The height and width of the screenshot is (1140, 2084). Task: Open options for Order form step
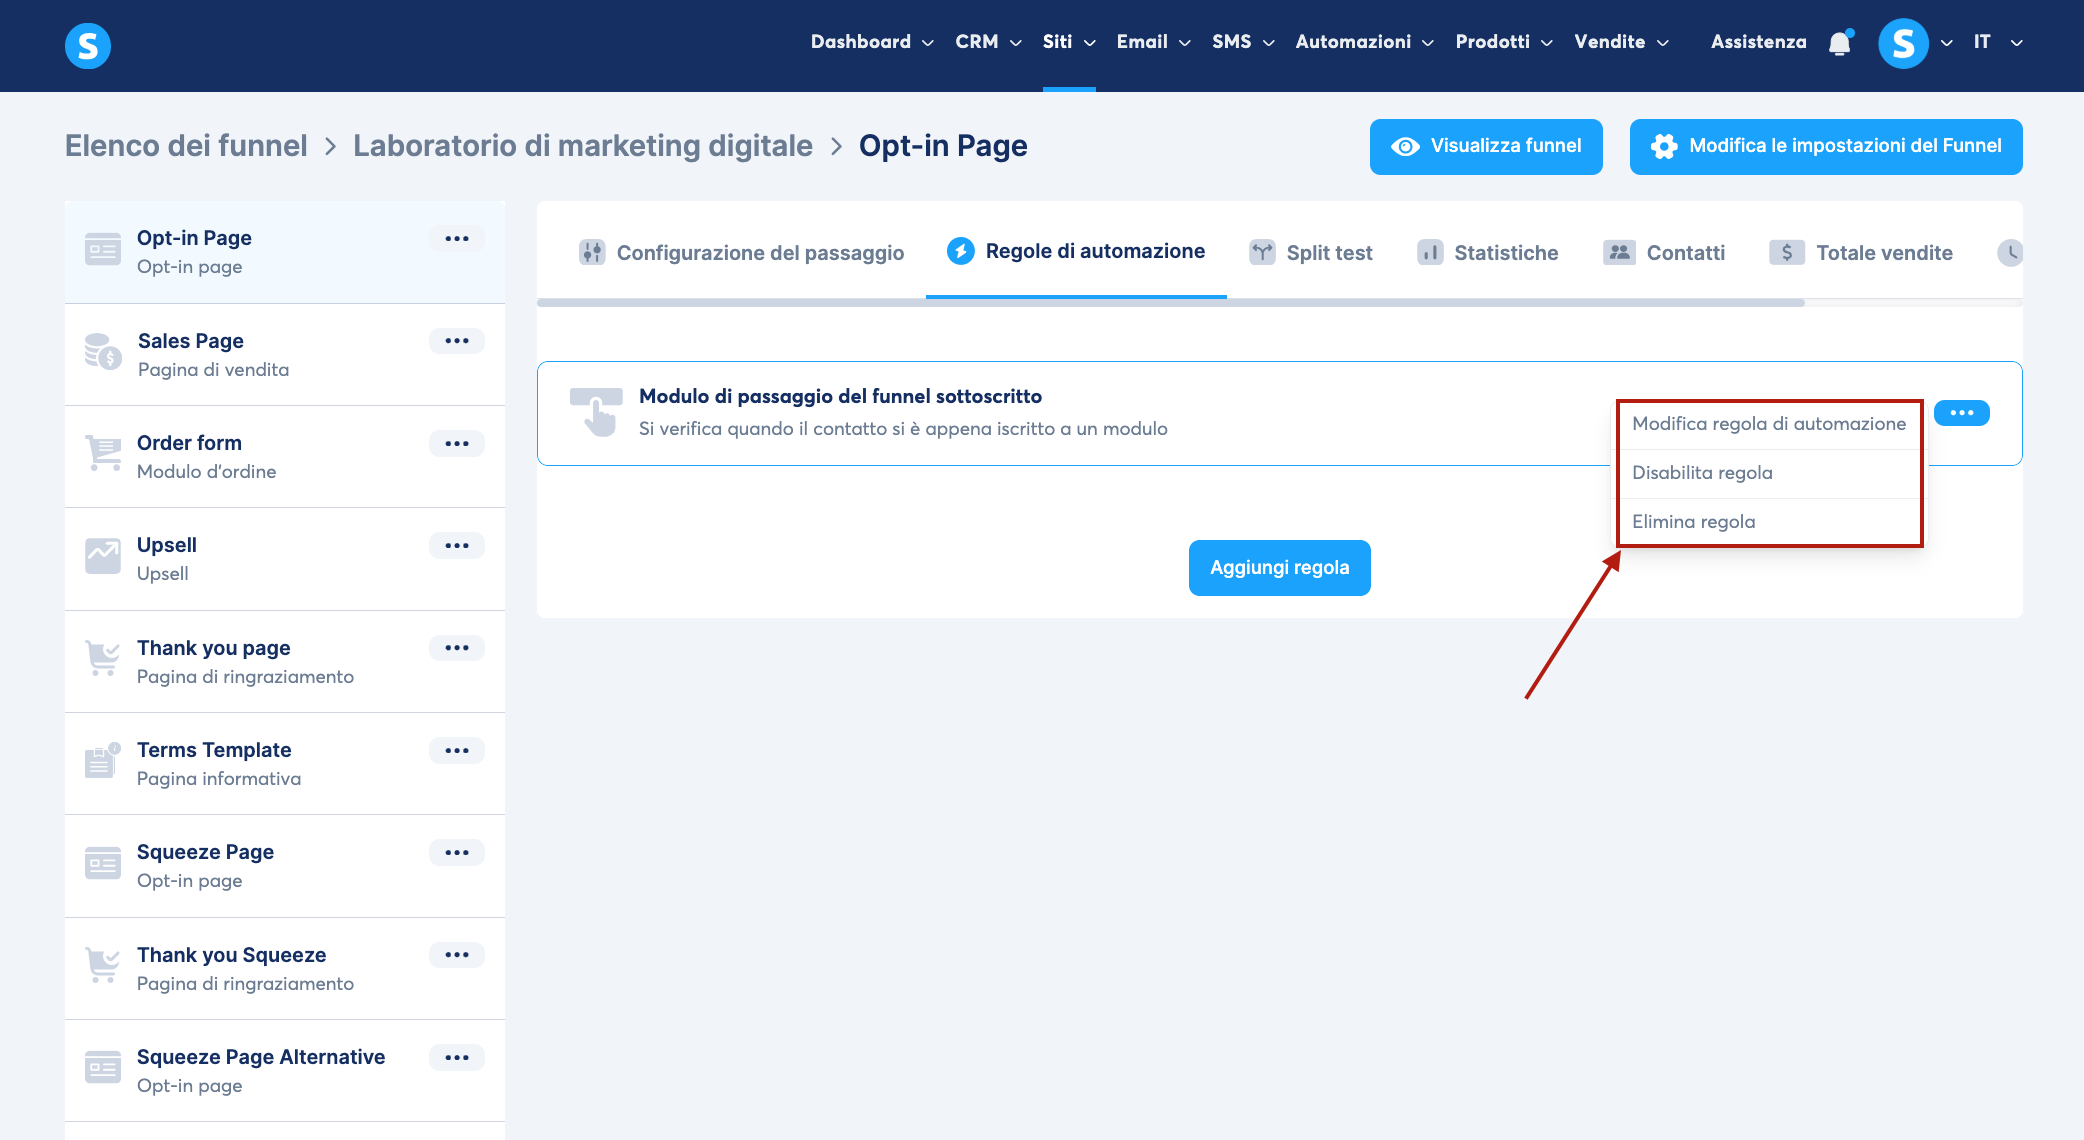[457, 443]
